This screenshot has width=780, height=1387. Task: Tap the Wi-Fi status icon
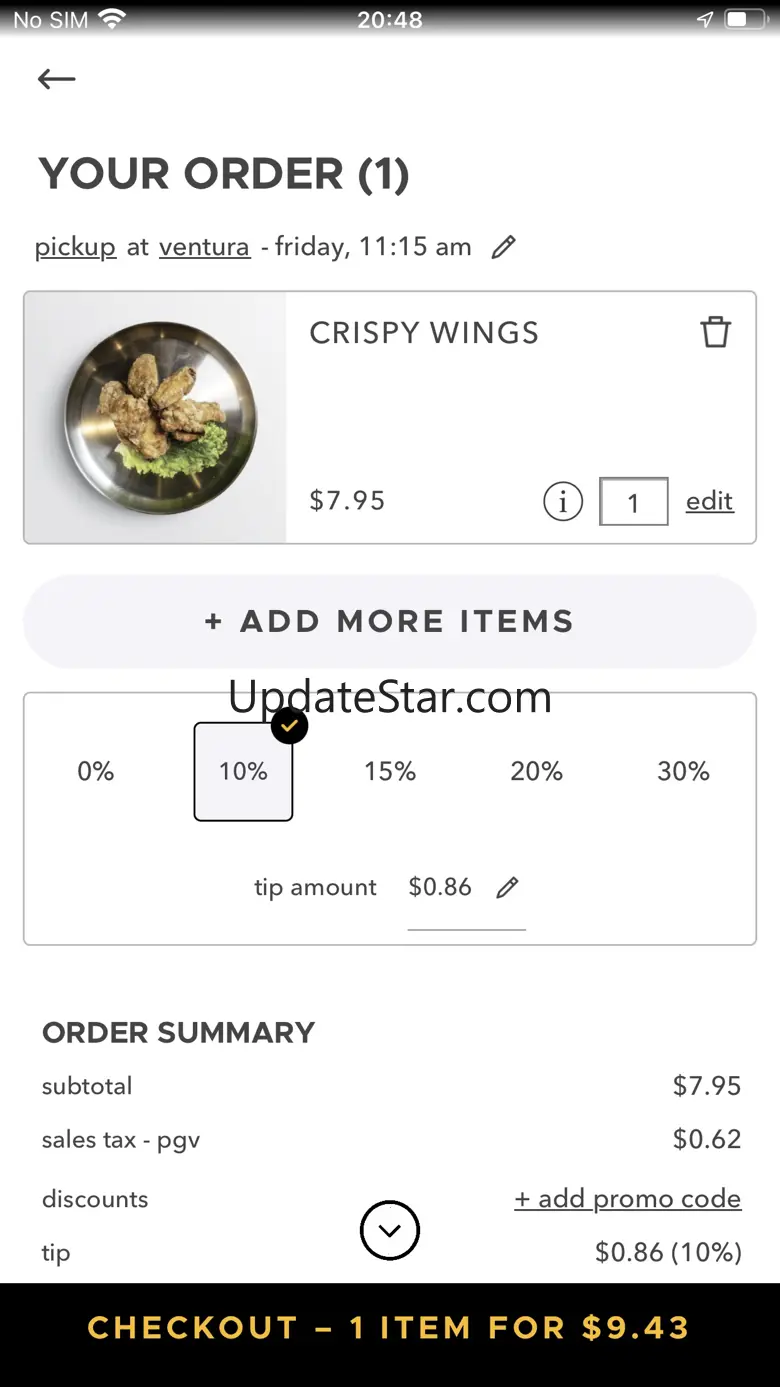pos(112,19)
